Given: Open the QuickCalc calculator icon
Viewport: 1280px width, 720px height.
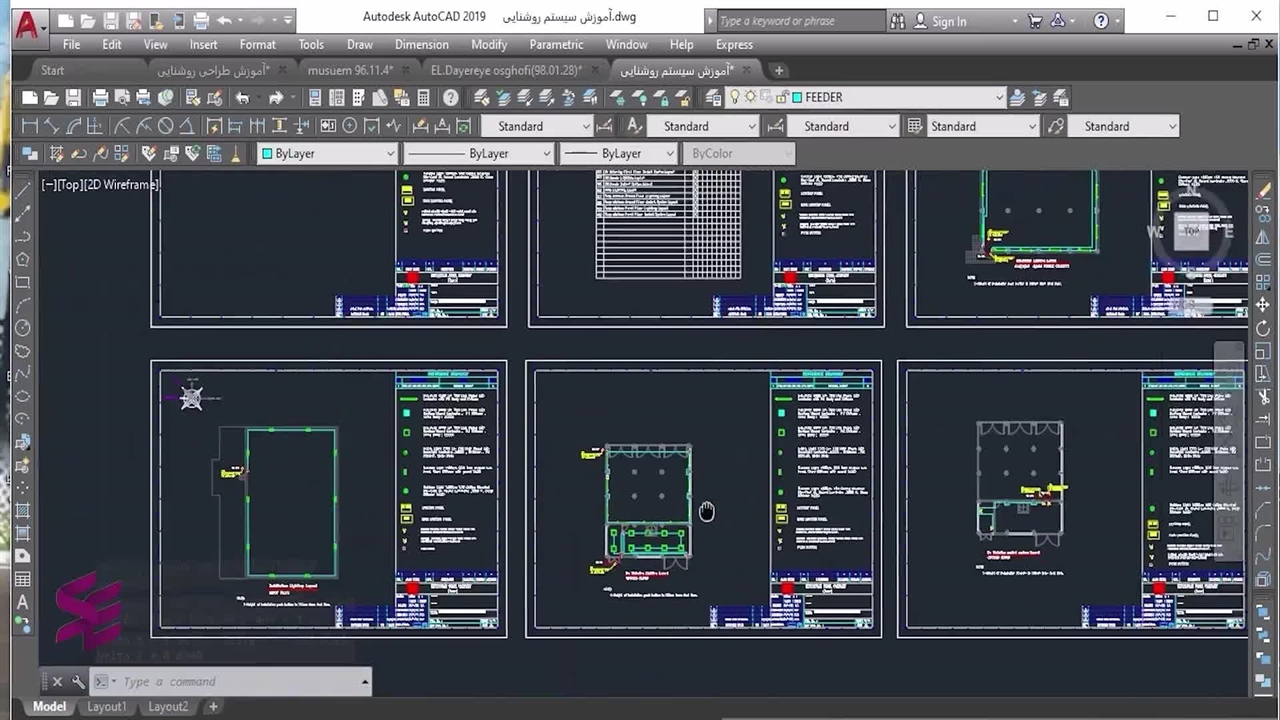Looking at the screenshot, I should pyautogui.click(x=423, y=98).
